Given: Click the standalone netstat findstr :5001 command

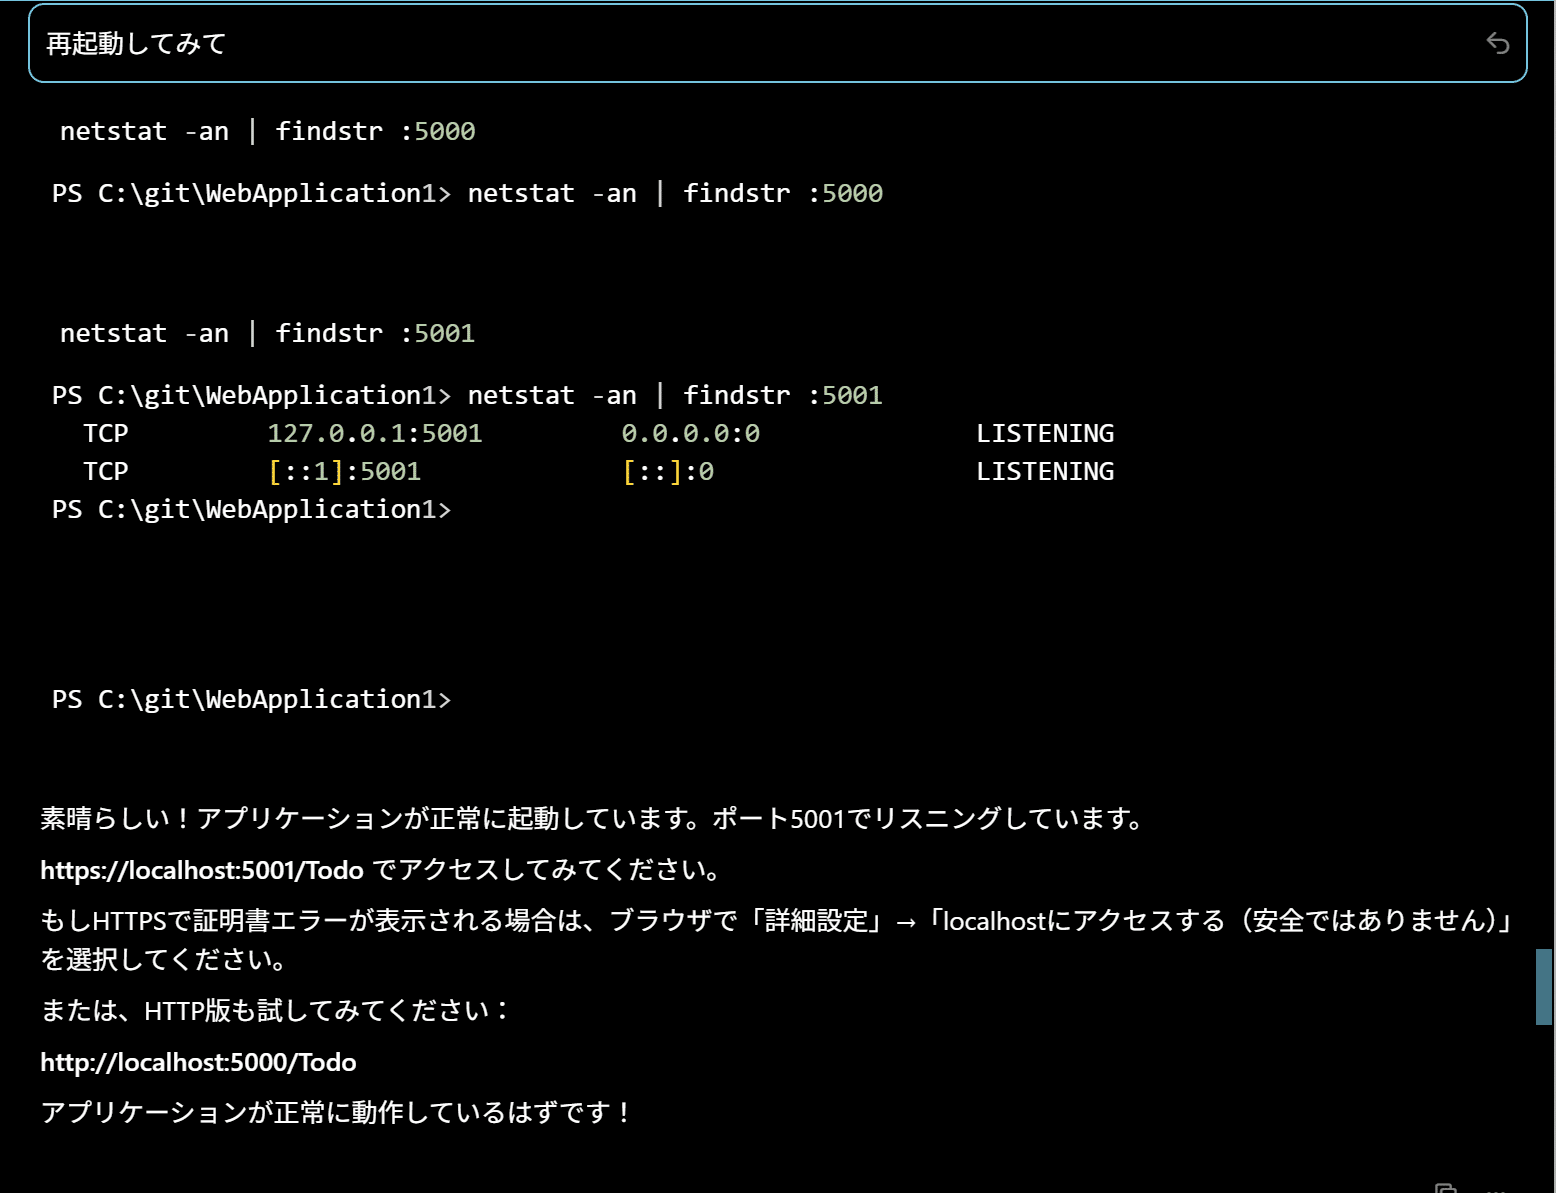Looking at the screenshot, I should tap(267, 333).
